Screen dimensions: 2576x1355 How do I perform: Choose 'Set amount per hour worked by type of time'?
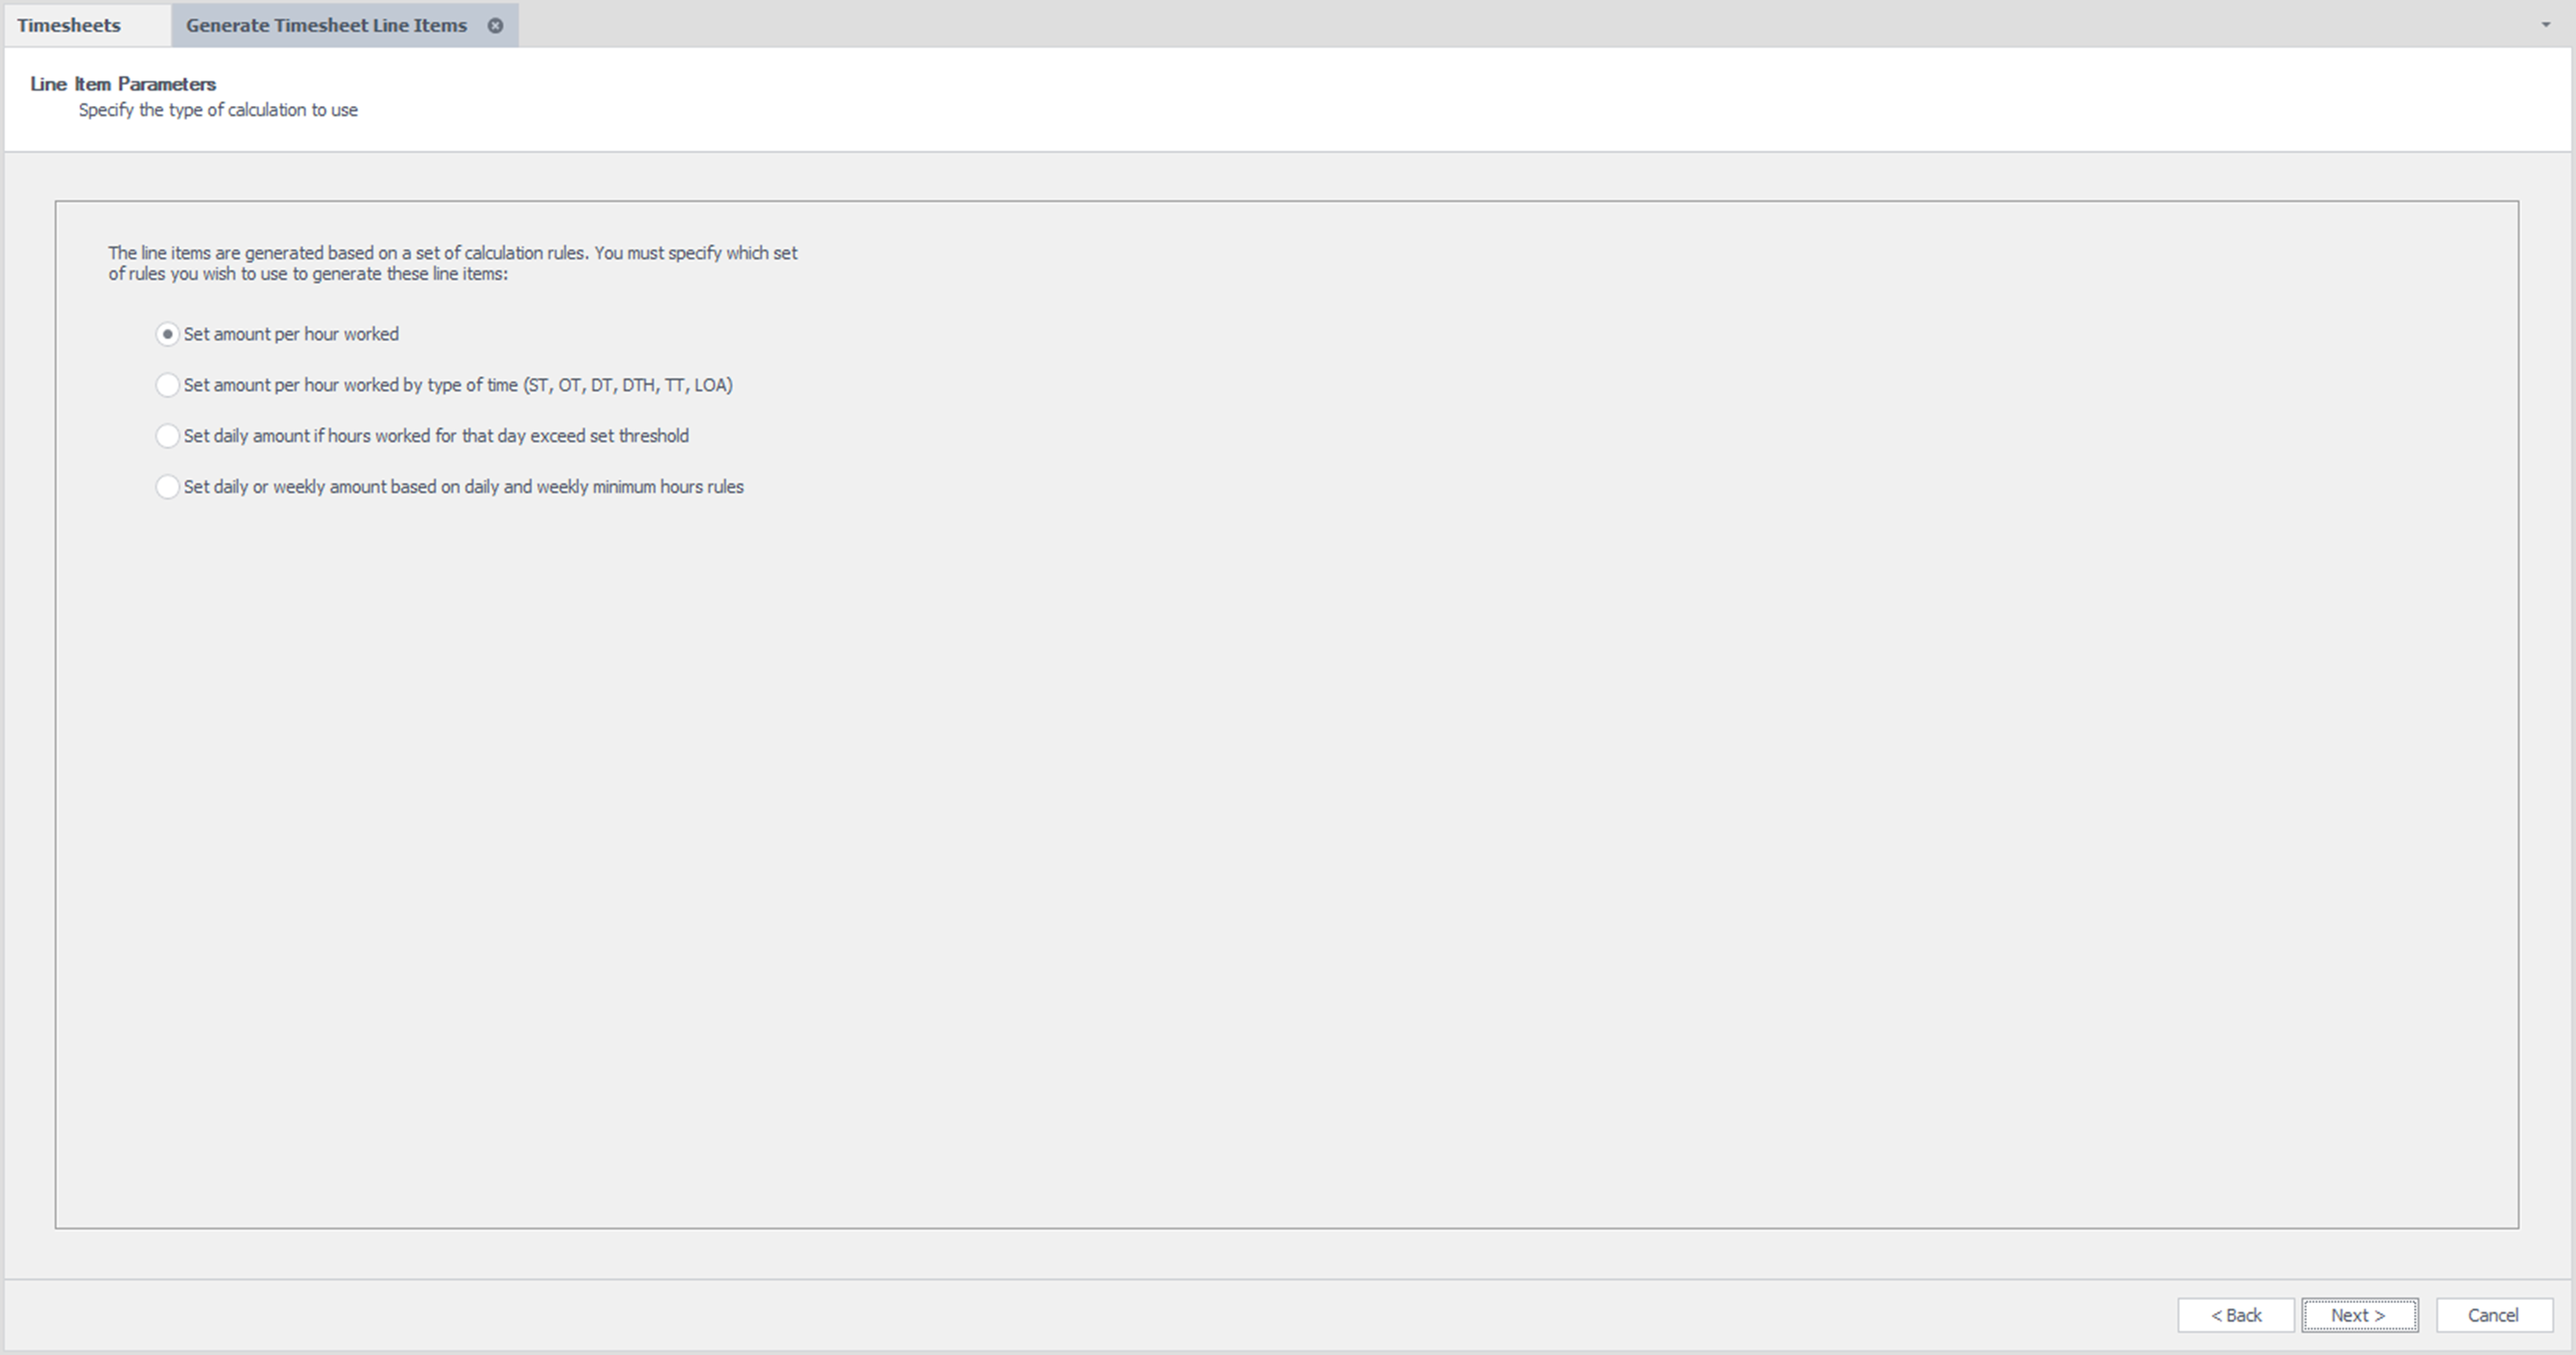coord(457,385)
